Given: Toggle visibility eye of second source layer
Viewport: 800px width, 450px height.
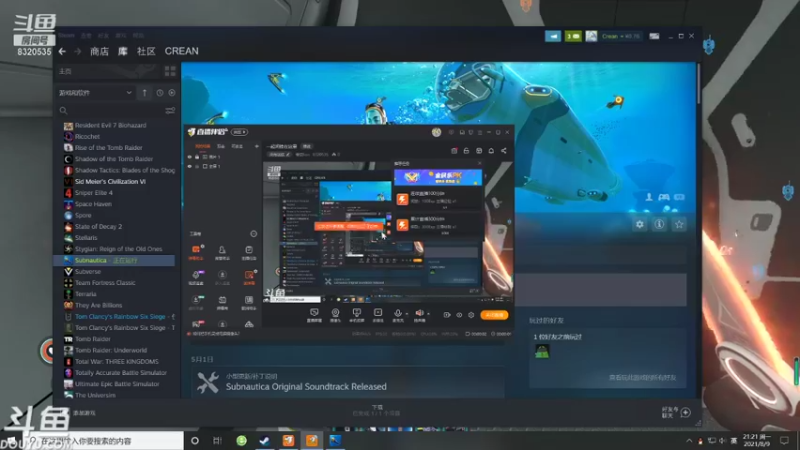Looking at the screenshot, I should pos(190,166).
